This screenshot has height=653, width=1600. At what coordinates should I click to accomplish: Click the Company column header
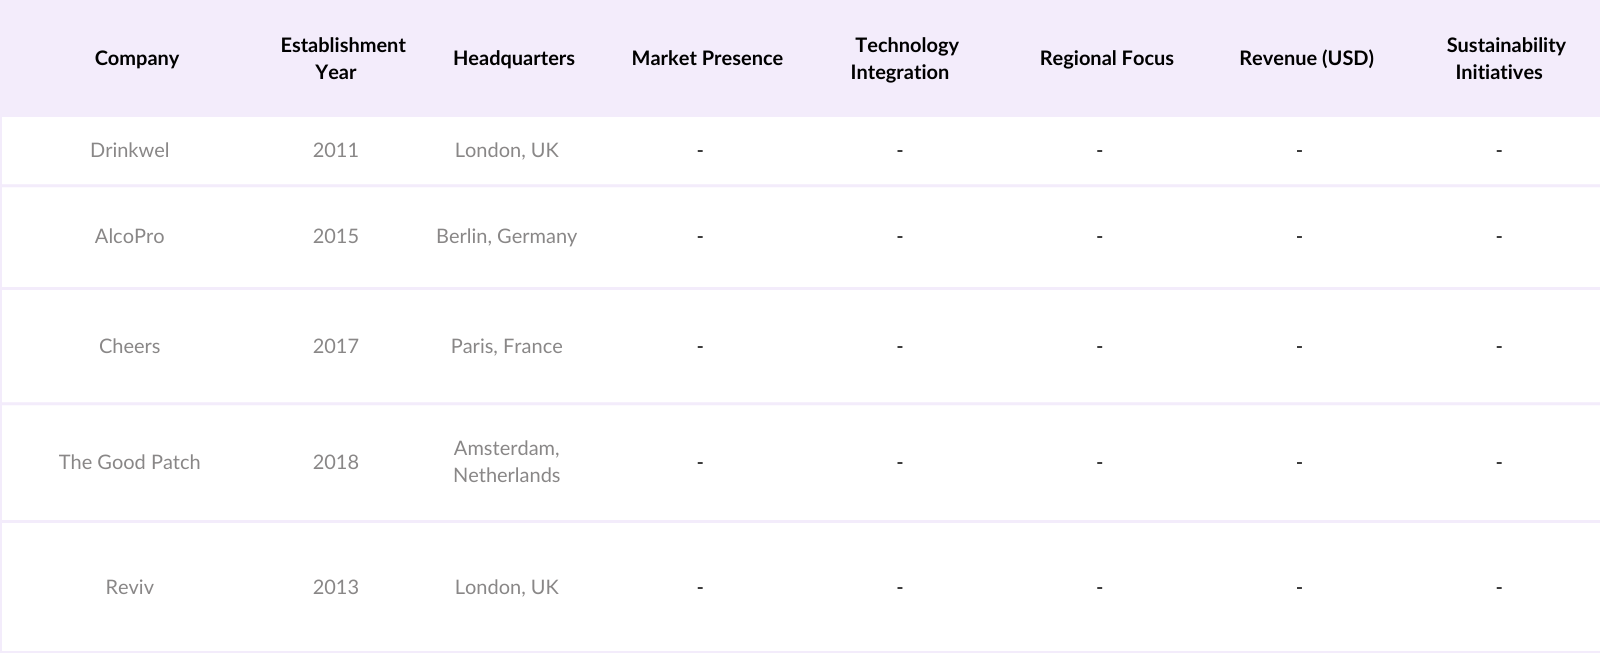pyautogui.click(x=136, y=58)
